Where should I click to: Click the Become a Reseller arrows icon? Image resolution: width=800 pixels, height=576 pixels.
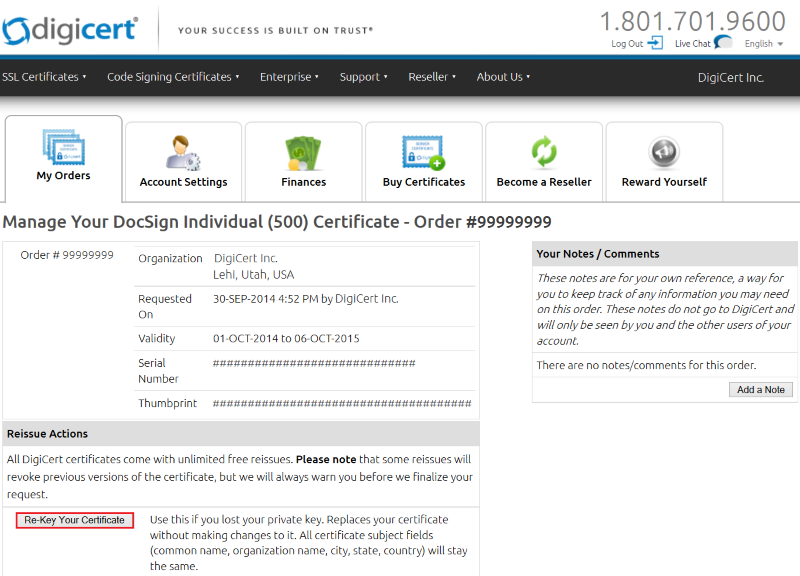544,152
